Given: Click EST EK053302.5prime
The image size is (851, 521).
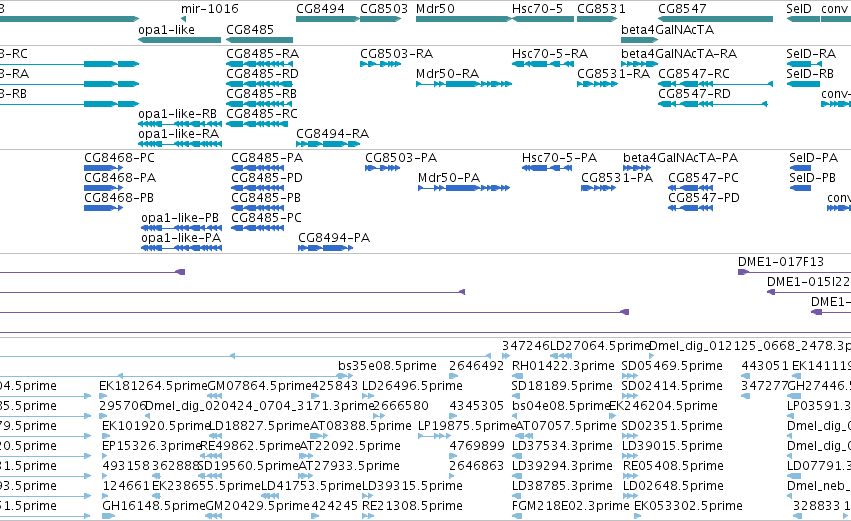Looking at the screenshot, I should tap(688, 506).
